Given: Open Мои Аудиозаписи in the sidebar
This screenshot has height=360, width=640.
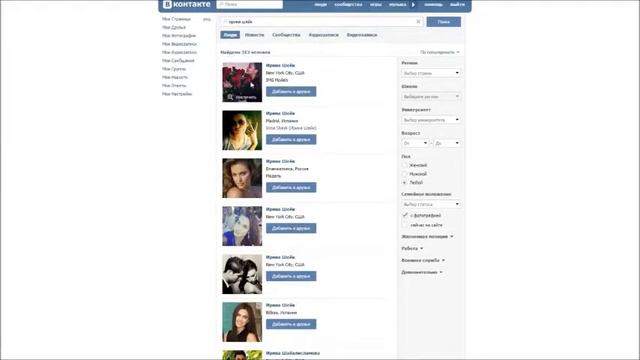Looking at the screenshot, I should 179,52.
